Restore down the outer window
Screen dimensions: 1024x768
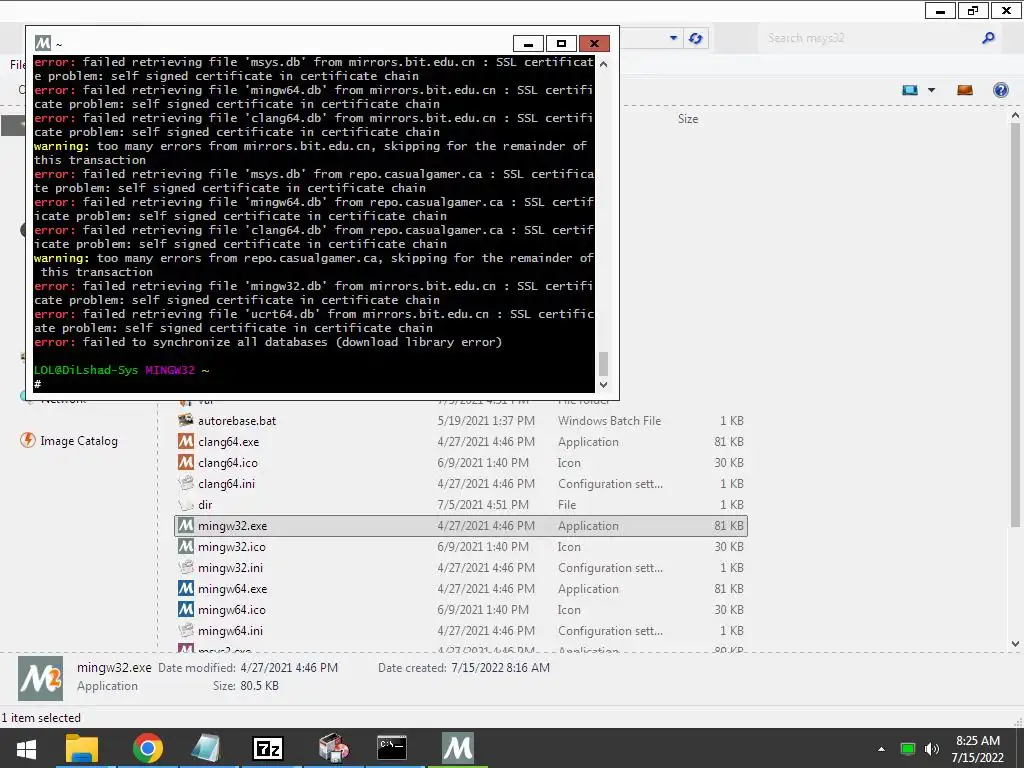click(x=973, y=10)
